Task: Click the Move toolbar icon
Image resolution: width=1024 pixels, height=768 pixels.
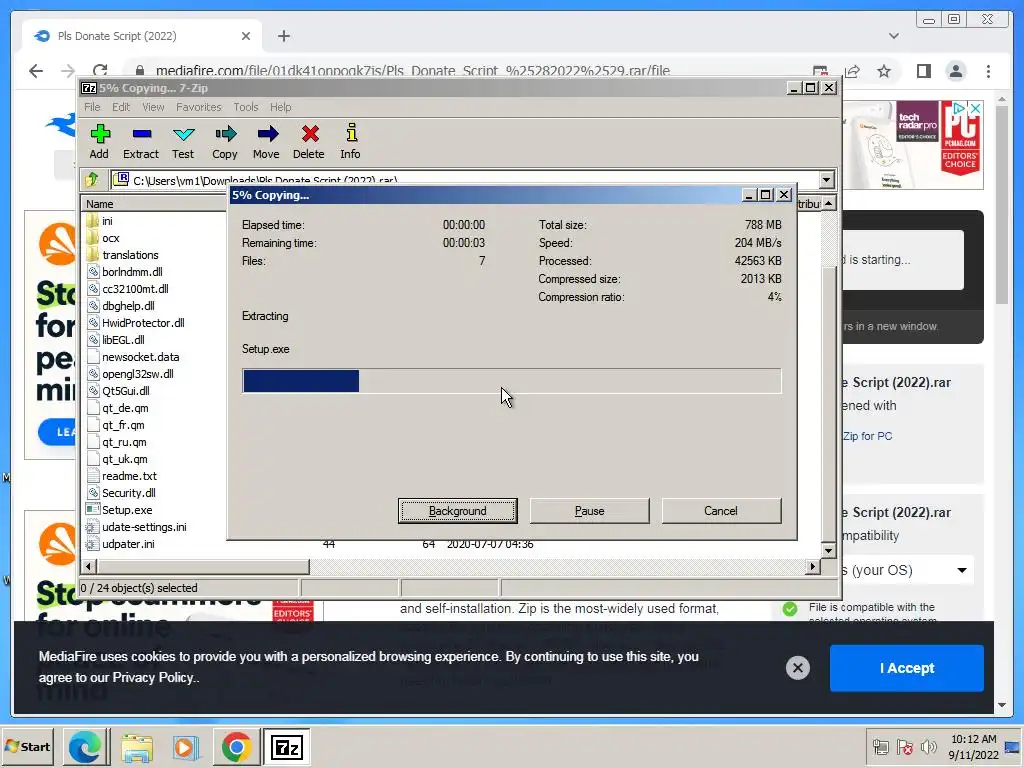Action: [x=266, y=142]
